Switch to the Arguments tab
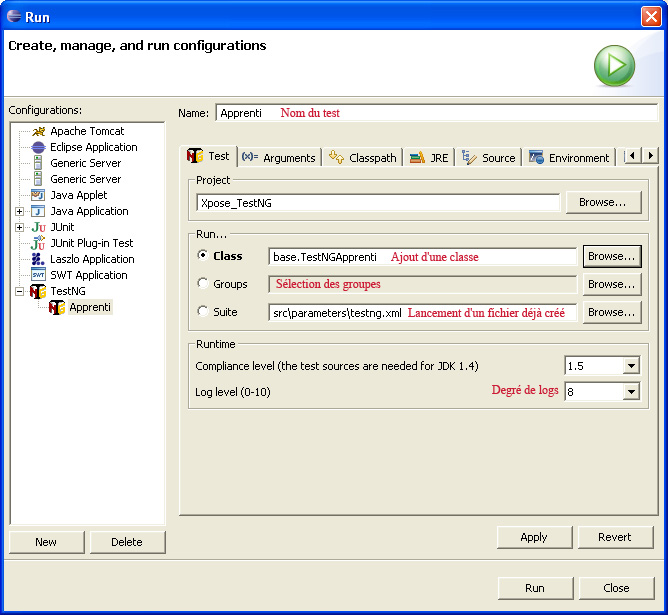 (x=279, y=158)
